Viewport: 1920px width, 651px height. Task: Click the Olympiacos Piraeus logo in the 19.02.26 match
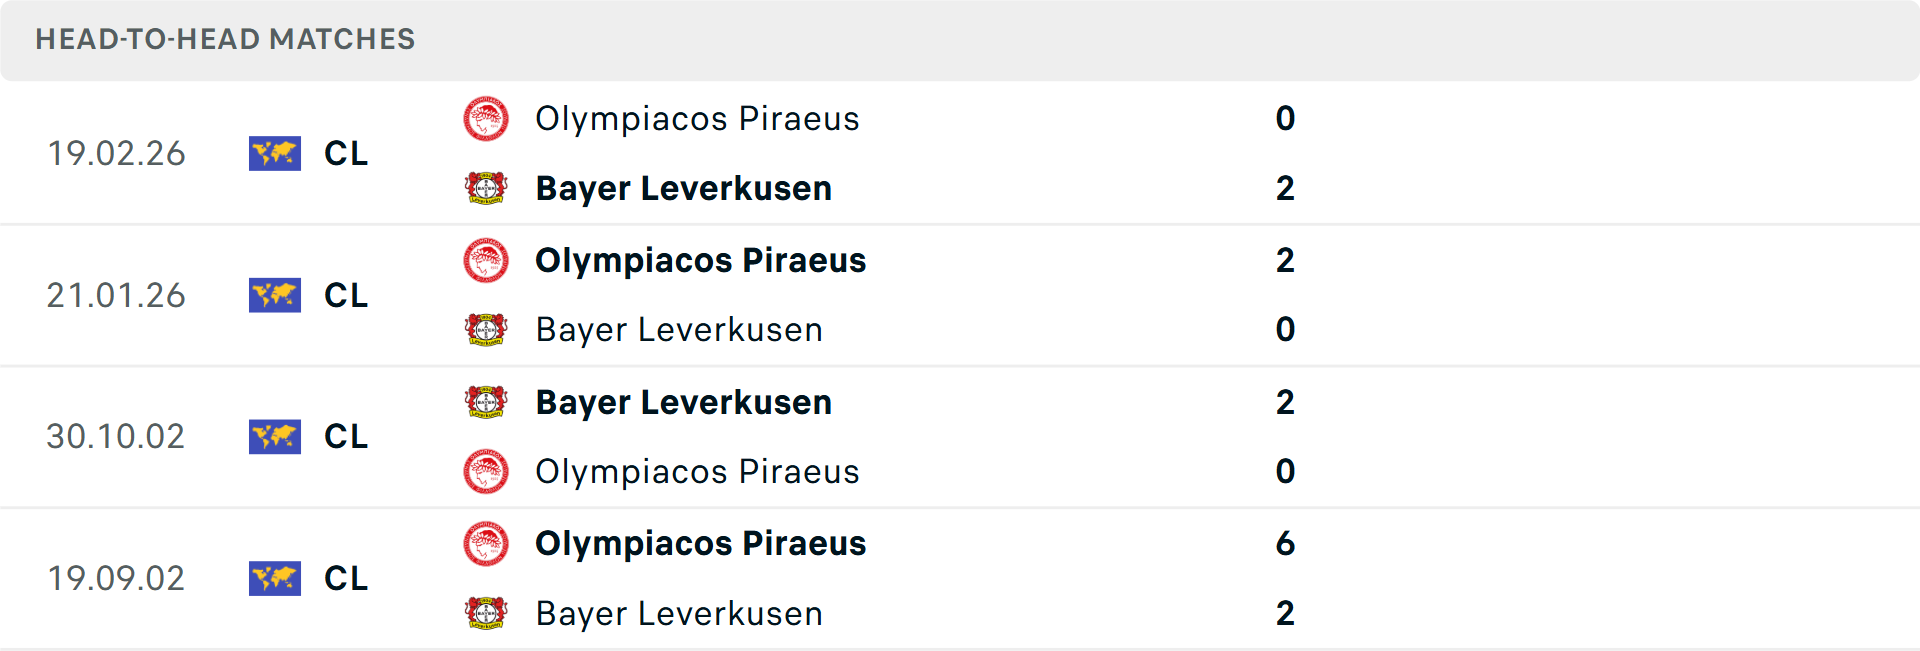tap(486, 118)
